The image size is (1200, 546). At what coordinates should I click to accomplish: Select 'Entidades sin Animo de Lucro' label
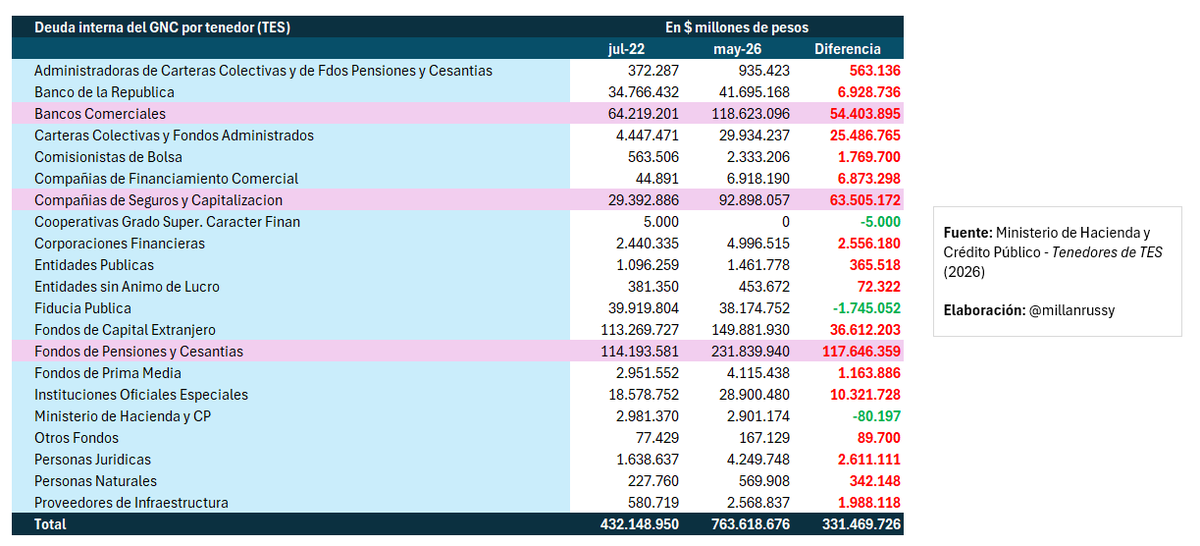pos(127,287)
